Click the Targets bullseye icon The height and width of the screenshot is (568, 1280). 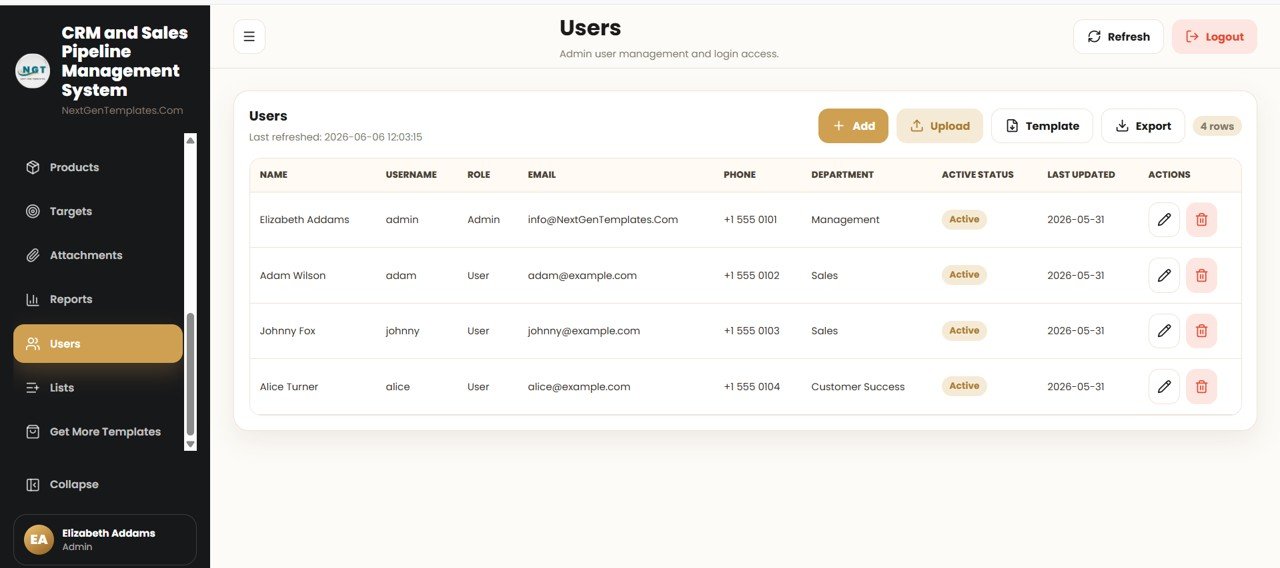point(33,211)
